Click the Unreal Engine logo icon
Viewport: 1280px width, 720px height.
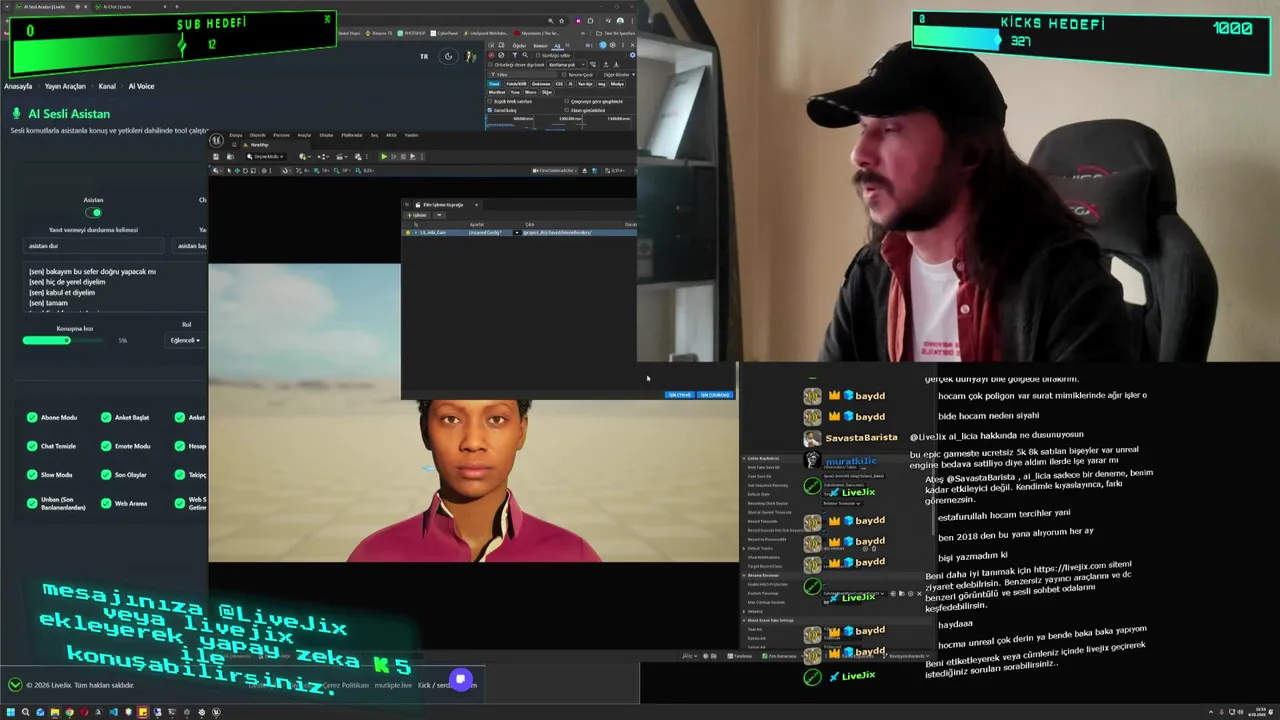(216, 140)
